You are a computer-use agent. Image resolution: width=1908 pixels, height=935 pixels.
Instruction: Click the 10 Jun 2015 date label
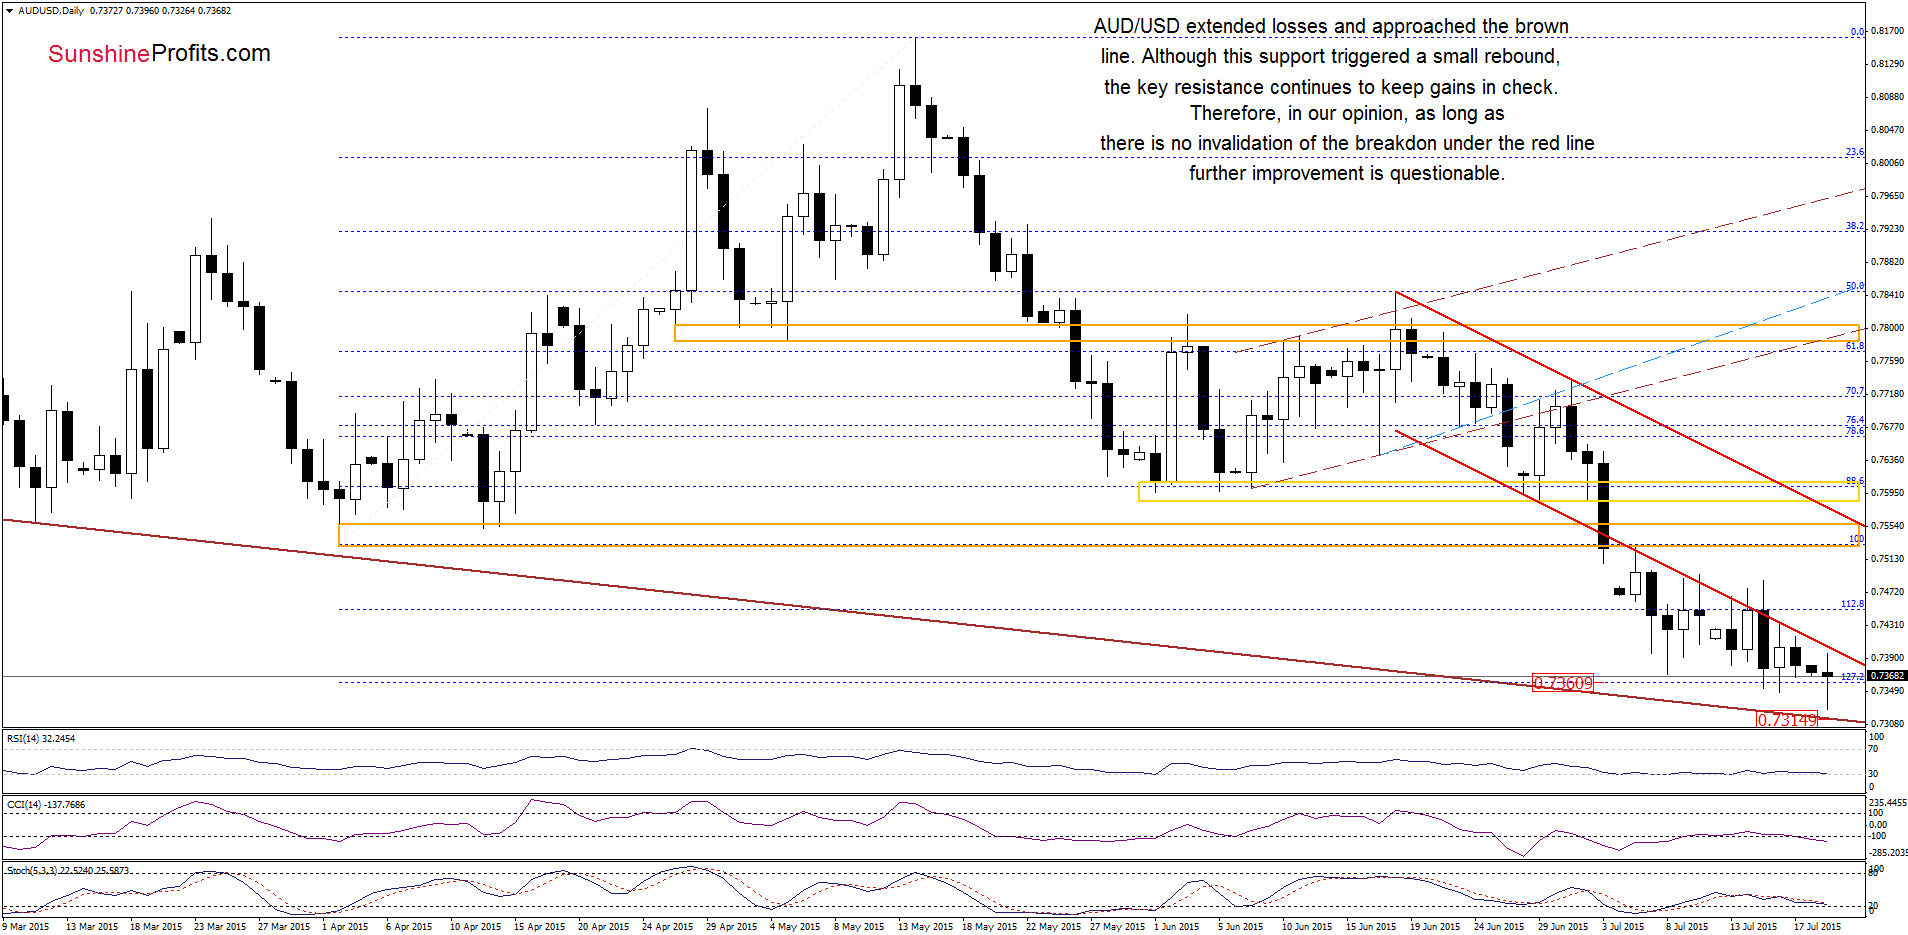1307,927
